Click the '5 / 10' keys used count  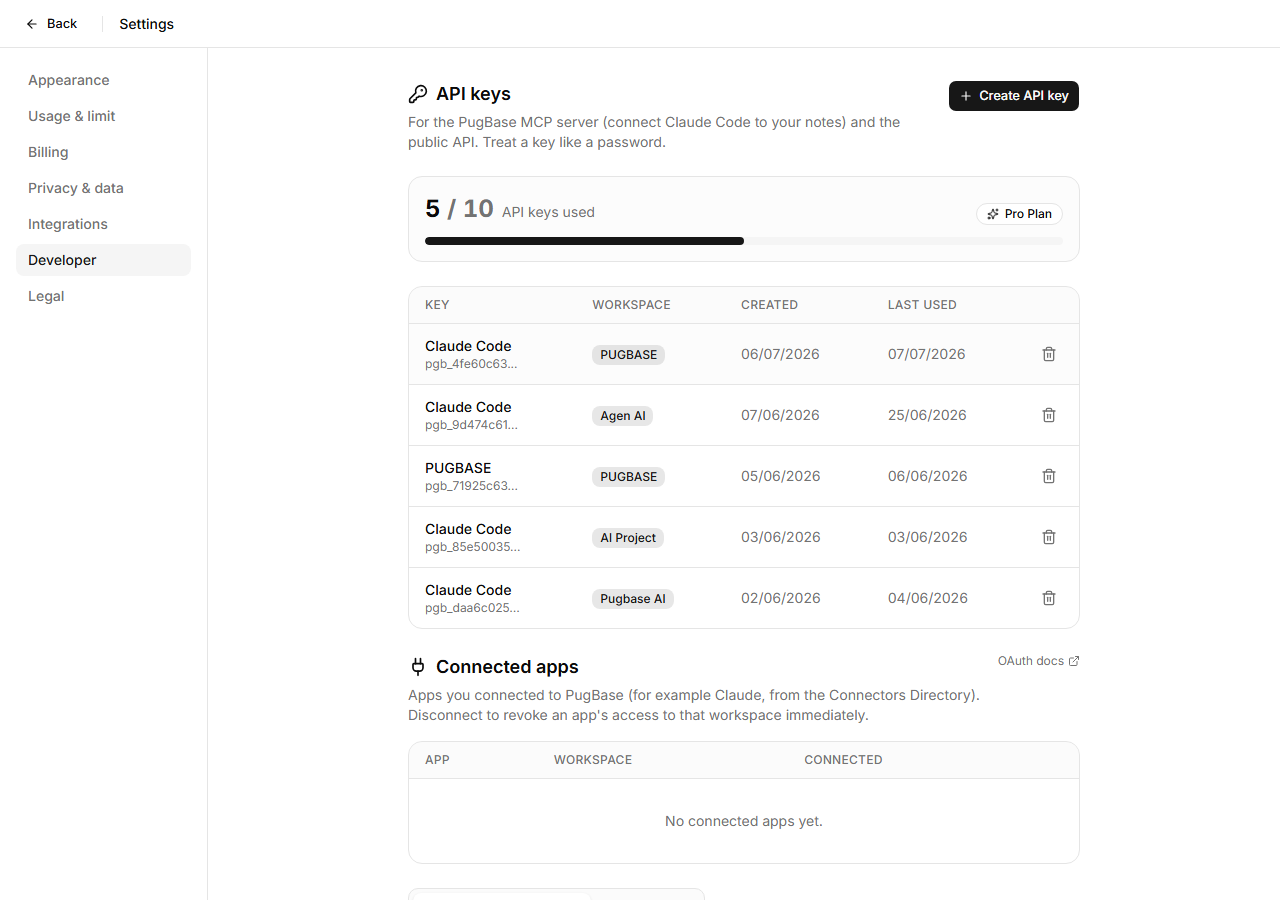(459, 209)
